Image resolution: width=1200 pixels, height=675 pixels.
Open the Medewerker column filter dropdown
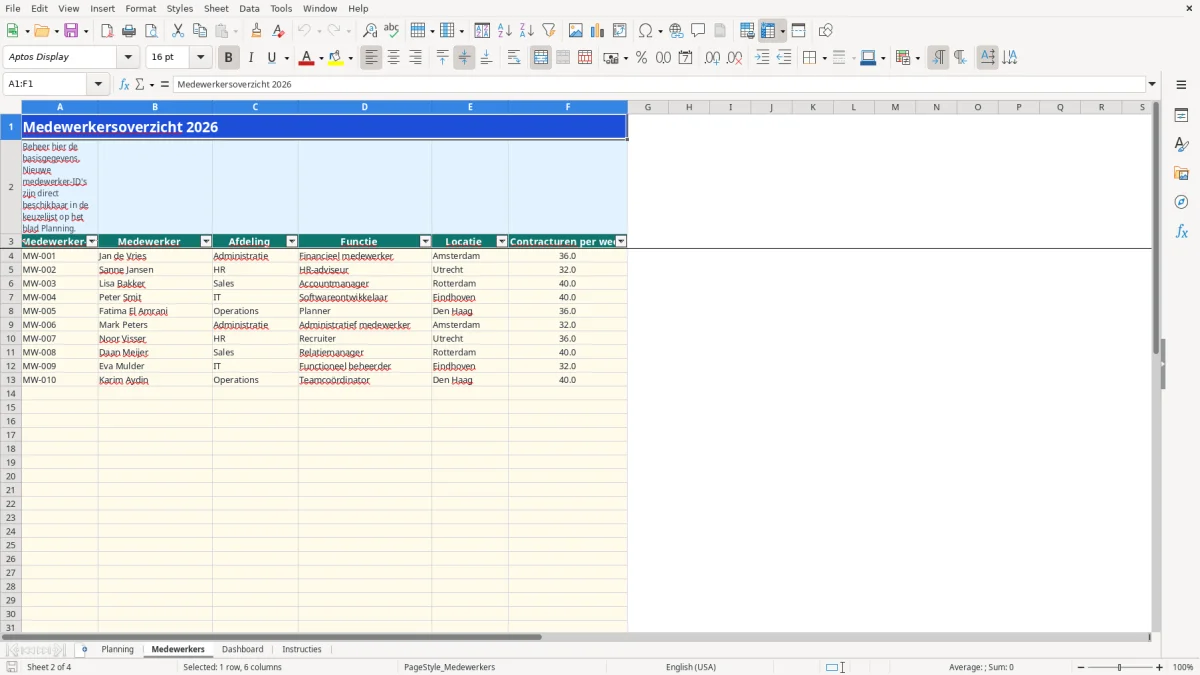(x=207, y=241)
